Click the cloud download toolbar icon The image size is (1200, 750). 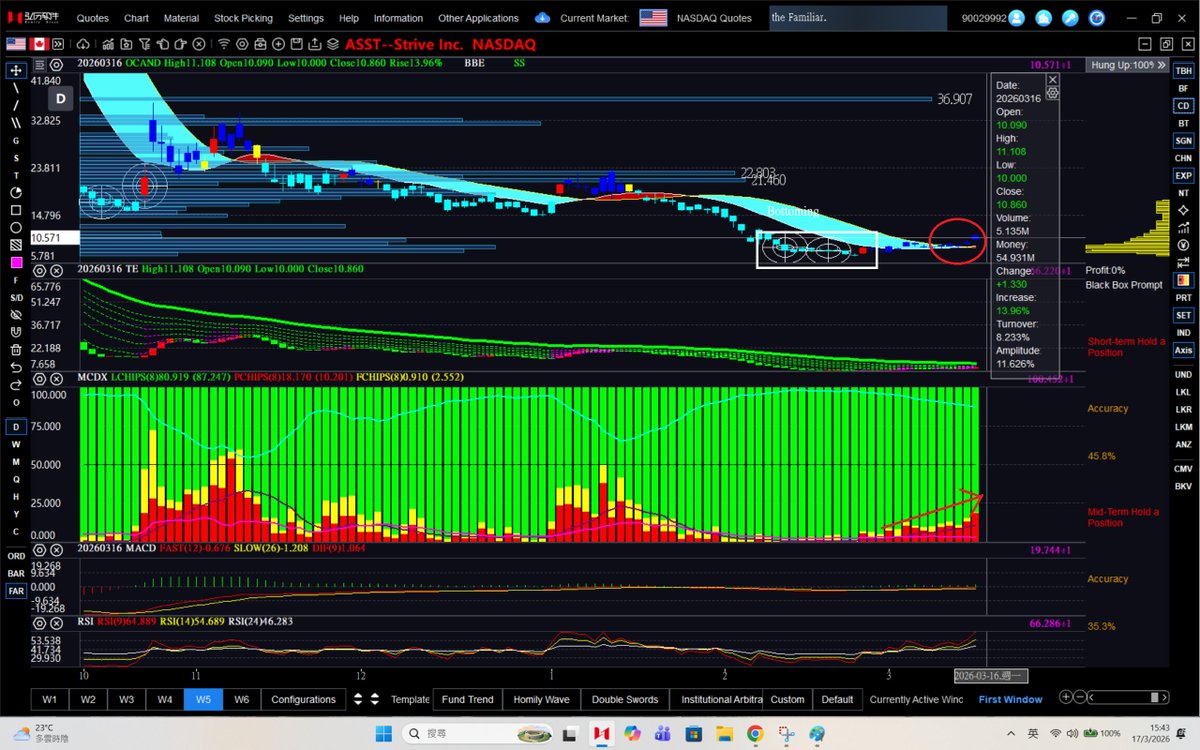pos(83,44)
